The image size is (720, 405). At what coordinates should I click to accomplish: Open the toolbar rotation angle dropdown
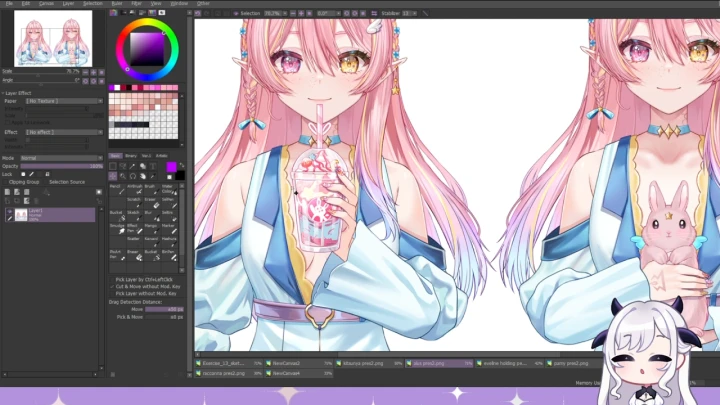(338, 13)
